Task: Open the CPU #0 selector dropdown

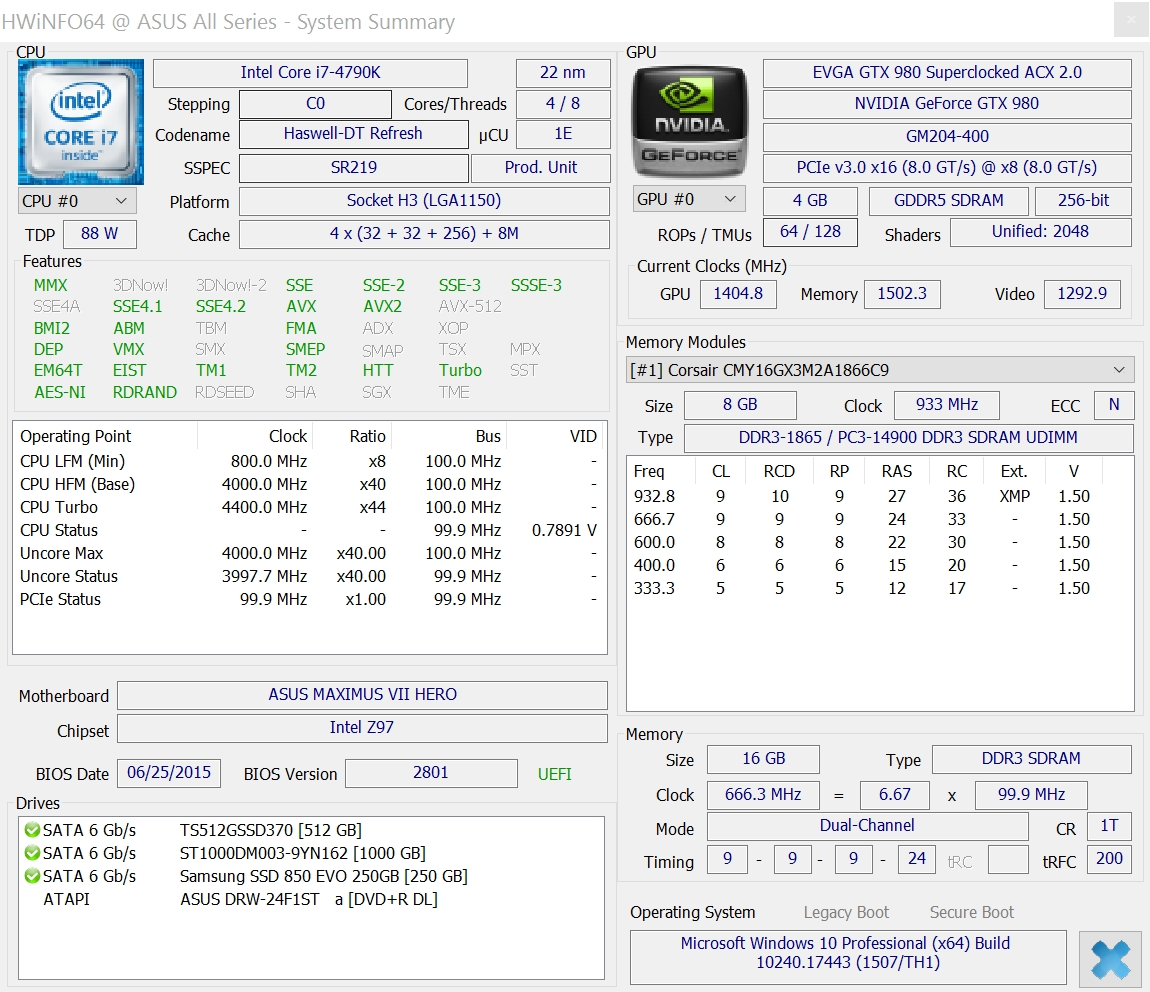Action: pos(77,201)
